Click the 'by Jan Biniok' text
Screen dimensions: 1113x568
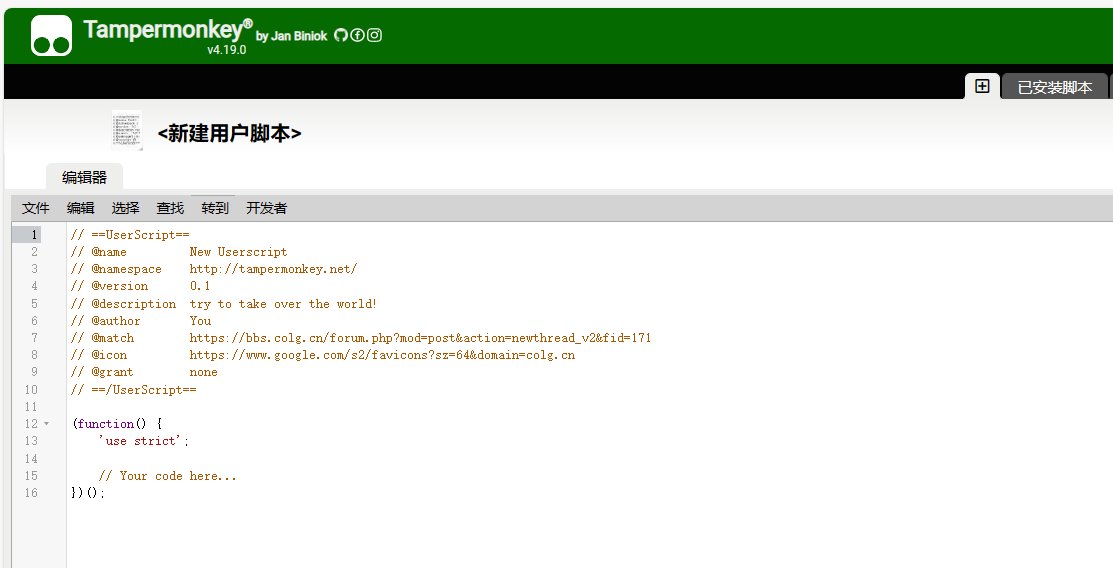(x=292, y=36)
